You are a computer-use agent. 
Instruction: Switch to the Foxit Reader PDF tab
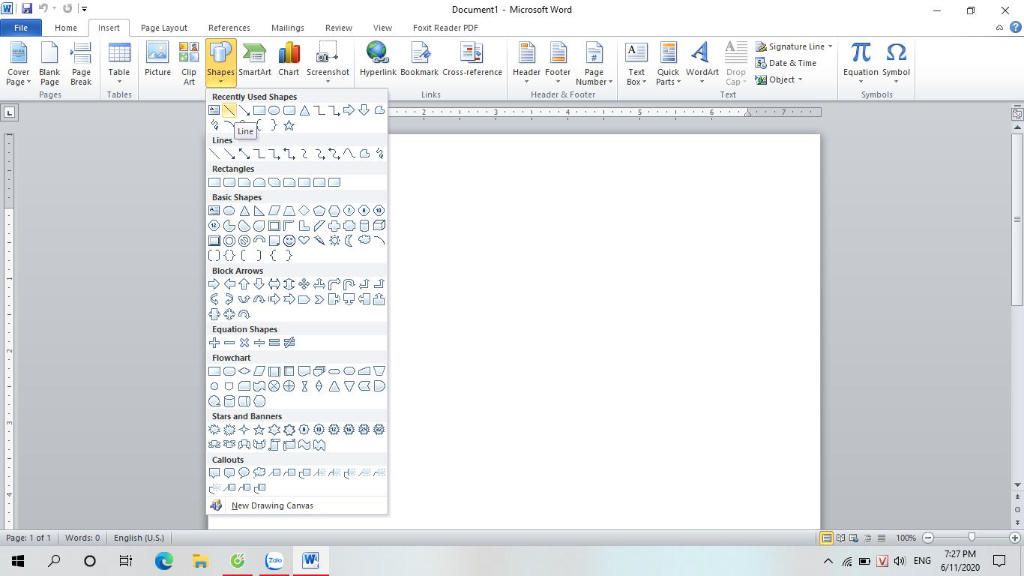pyautogui.click(x=445, y=28)
